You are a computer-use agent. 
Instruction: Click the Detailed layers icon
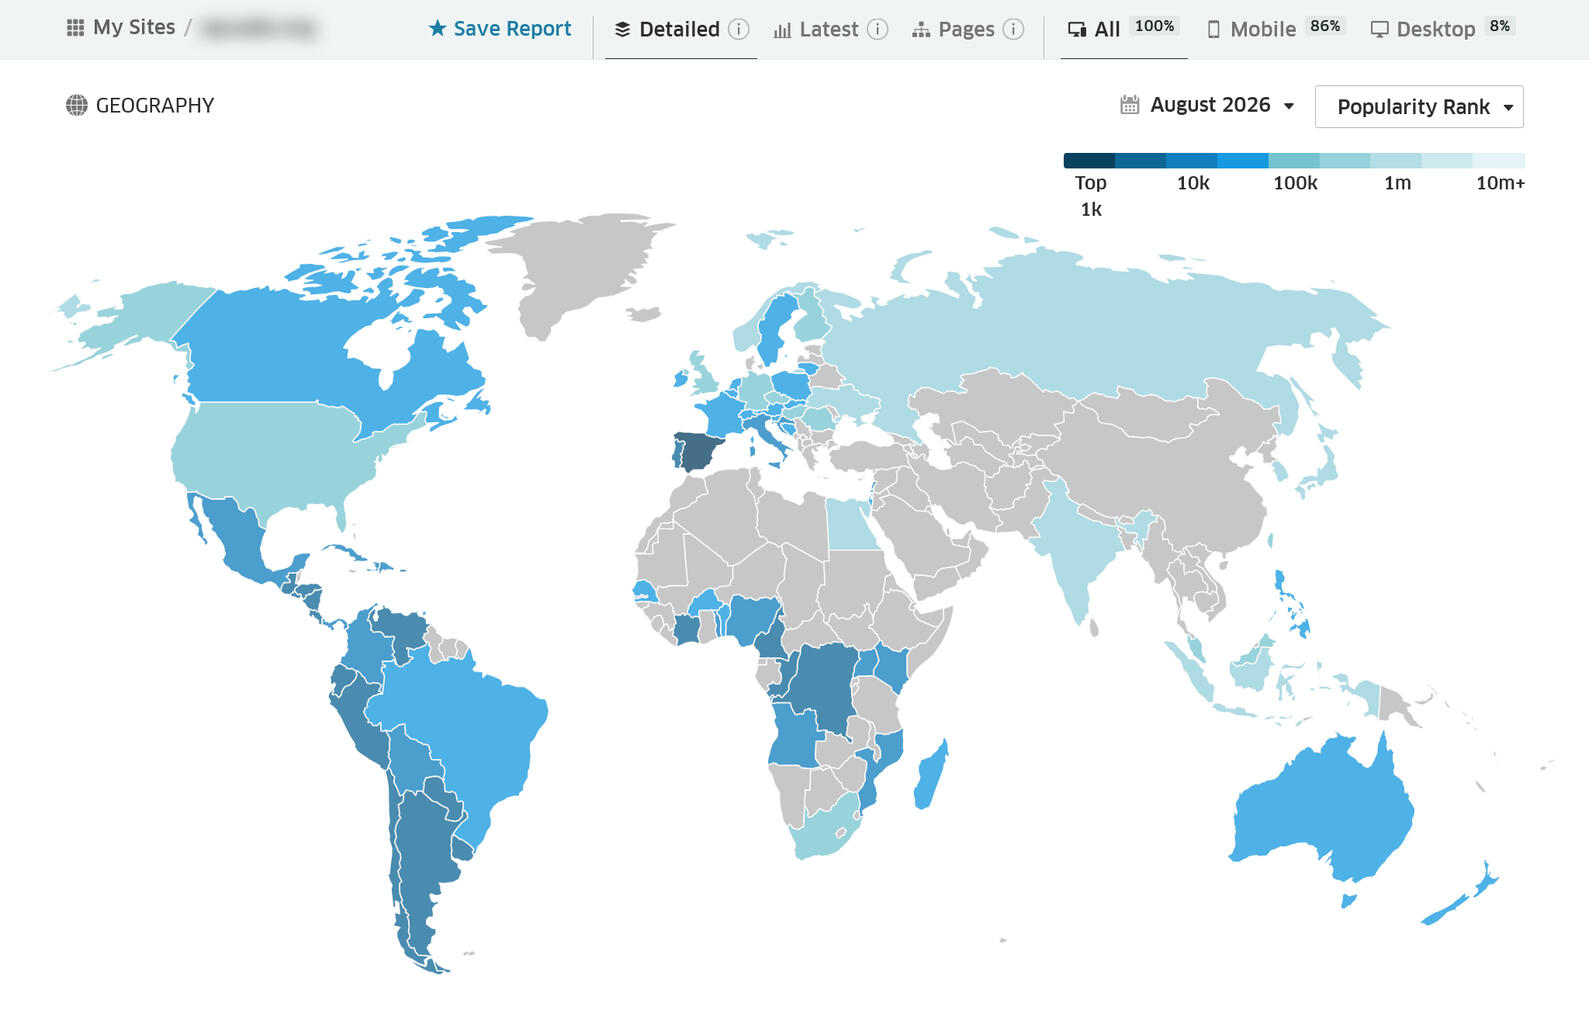622,29
